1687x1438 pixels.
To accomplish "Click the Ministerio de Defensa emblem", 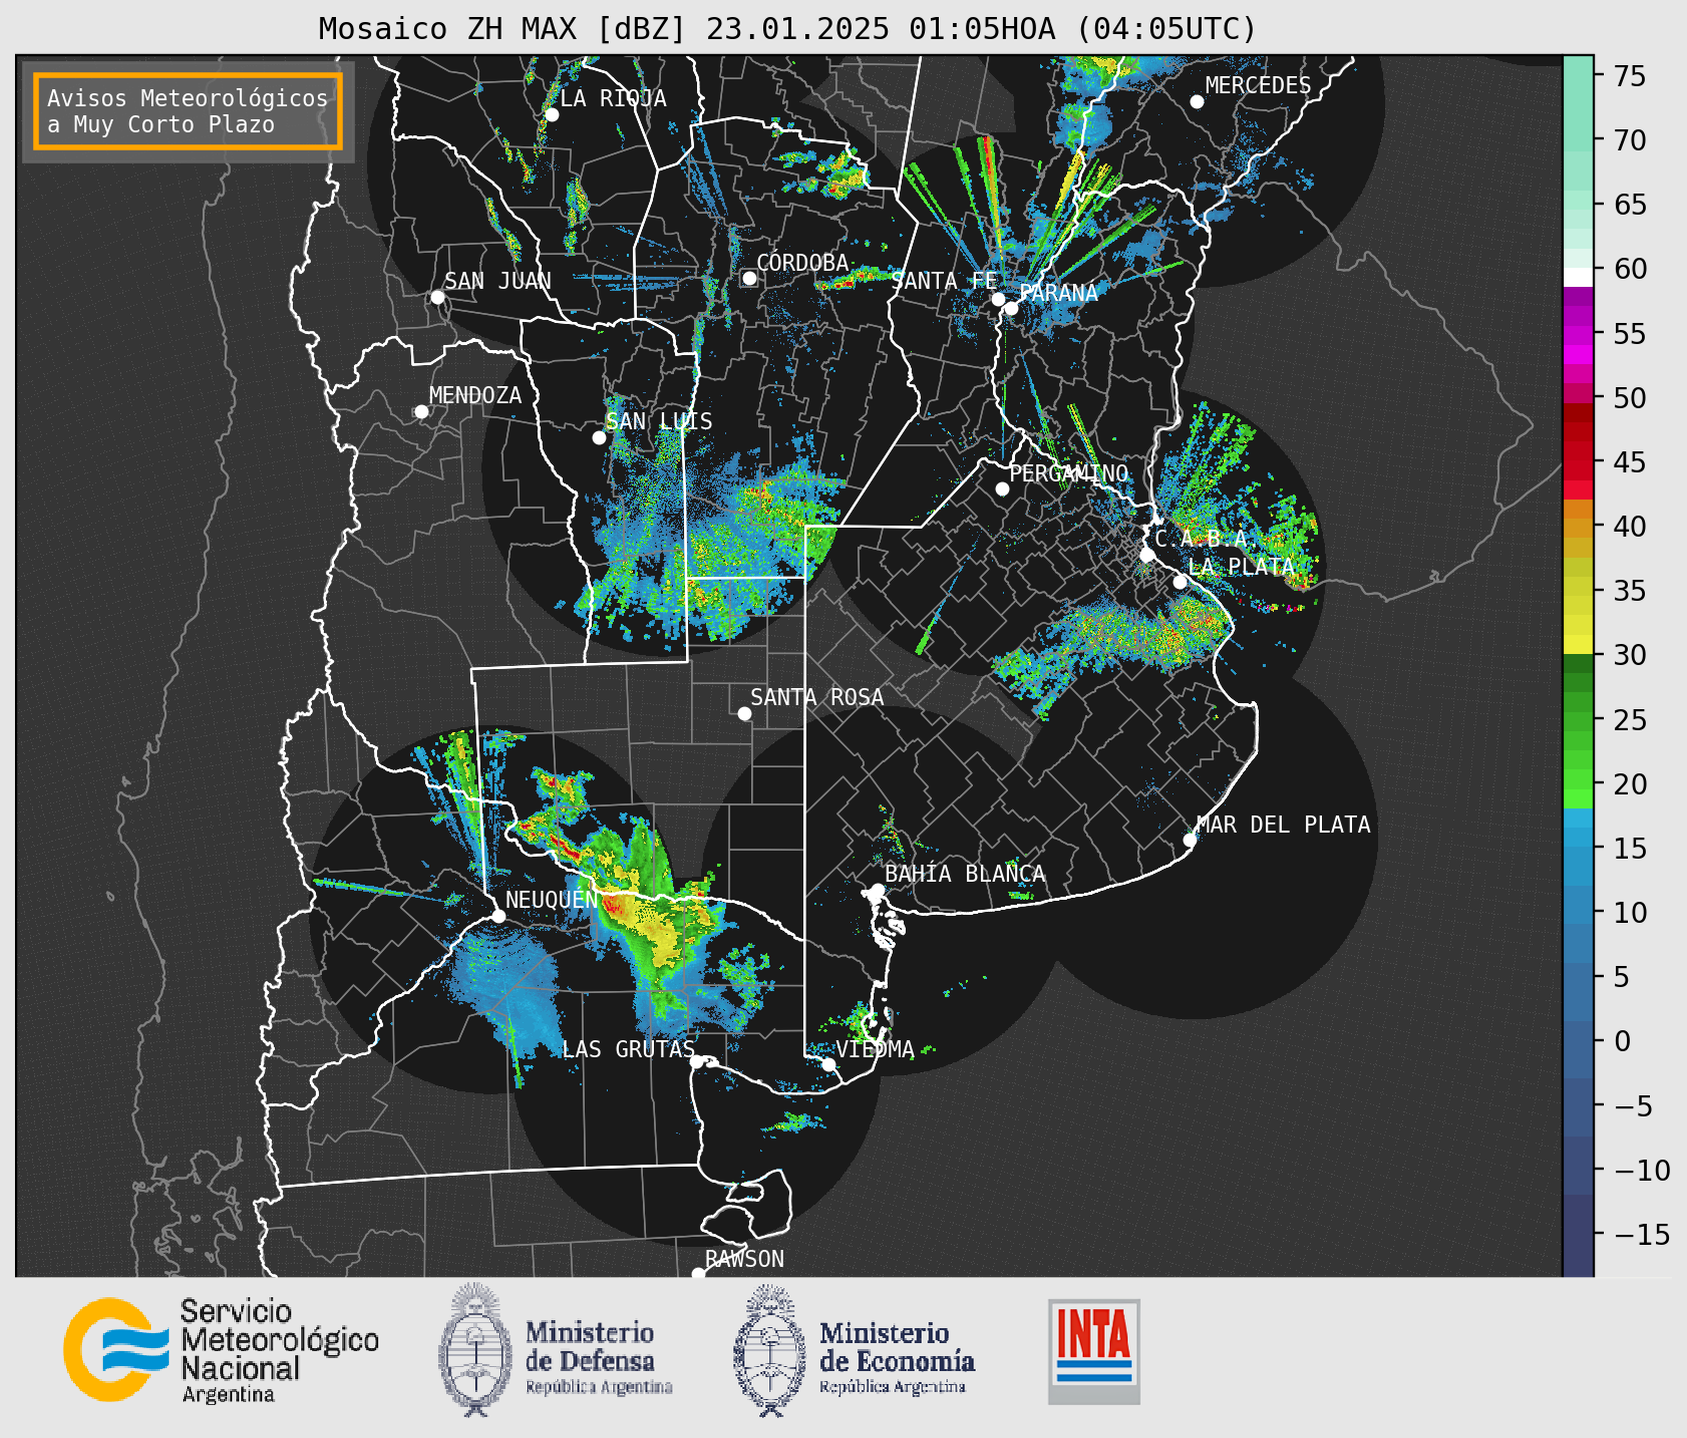I will (x=474, y=1349).
